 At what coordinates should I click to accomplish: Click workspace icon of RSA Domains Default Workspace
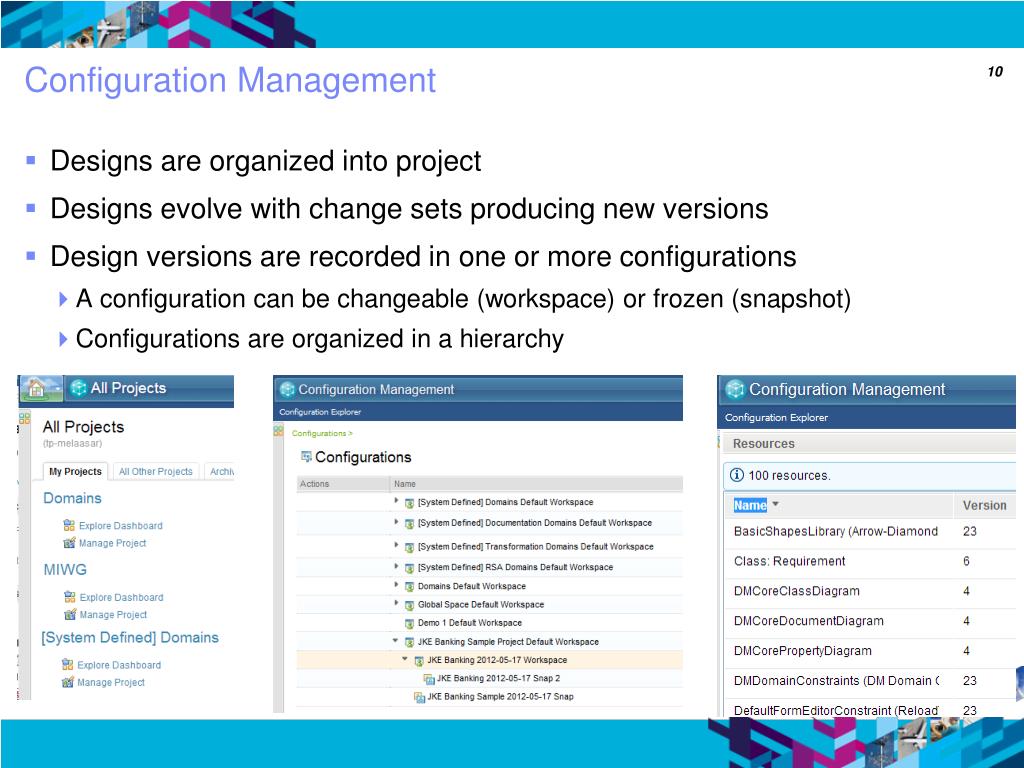click(x=409, y=568)
